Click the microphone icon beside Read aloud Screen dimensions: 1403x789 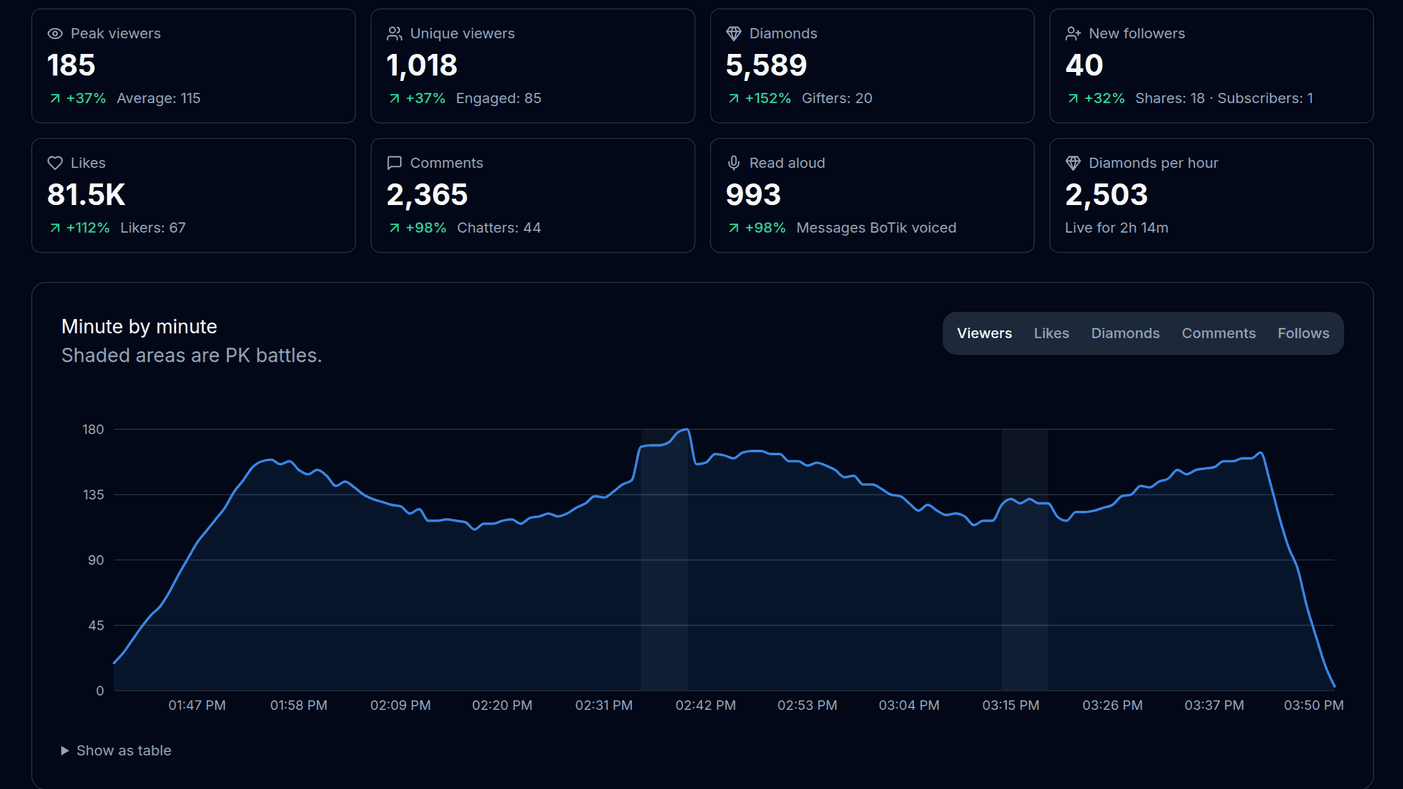(x=733, y=163)
